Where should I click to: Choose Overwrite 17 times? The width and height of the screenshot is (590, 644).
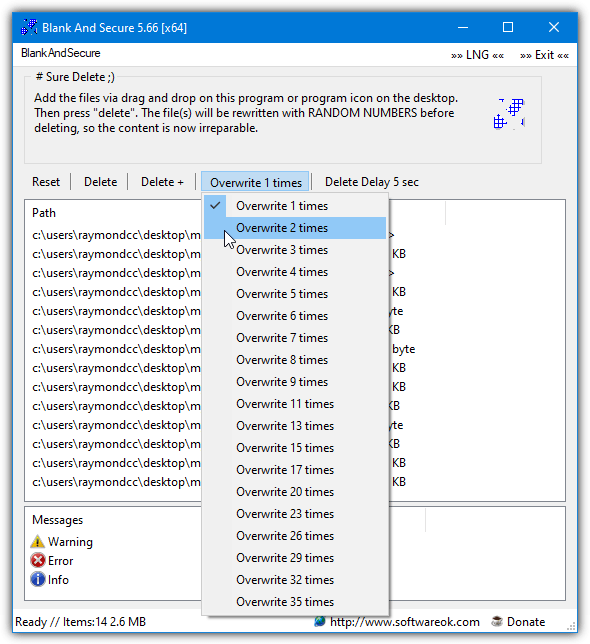click(x=295, y=470)
